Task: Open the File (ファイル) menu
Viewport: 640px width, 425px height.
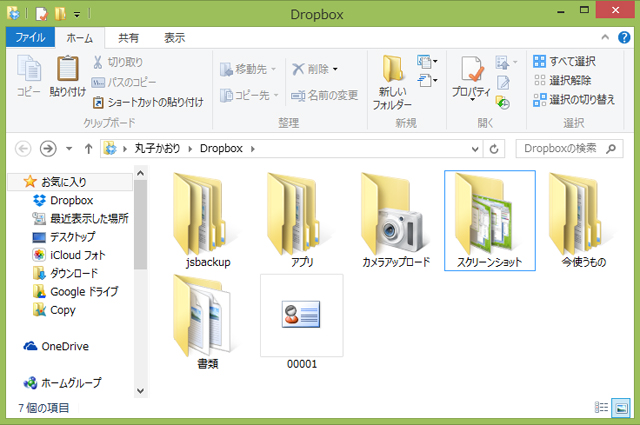Action: tap(30, 38)
